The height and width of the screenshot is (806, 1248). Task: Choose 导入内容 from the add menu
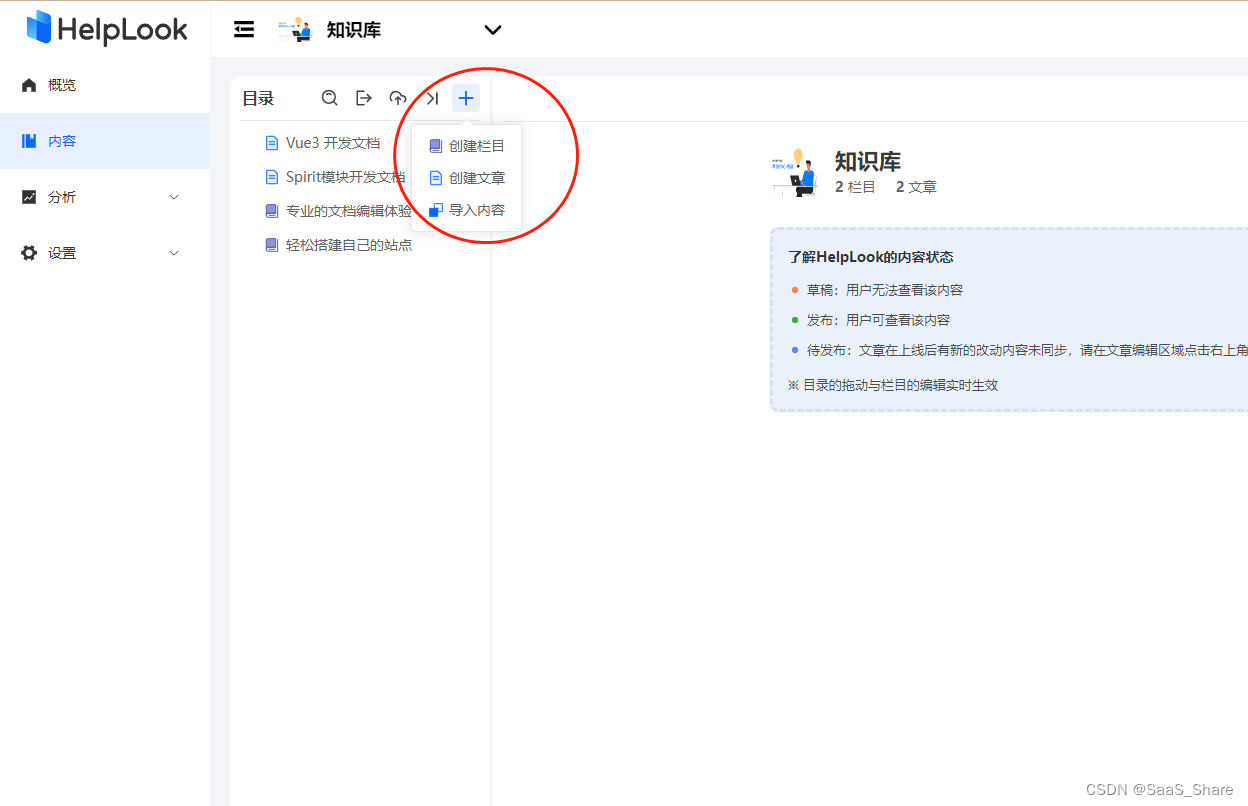click(x=467, y=210)
